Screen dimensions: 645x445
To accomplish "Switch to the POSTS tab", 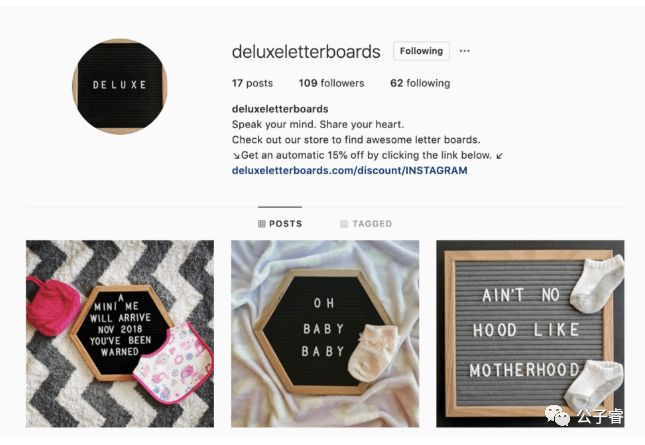I will [x=280, y=224].
